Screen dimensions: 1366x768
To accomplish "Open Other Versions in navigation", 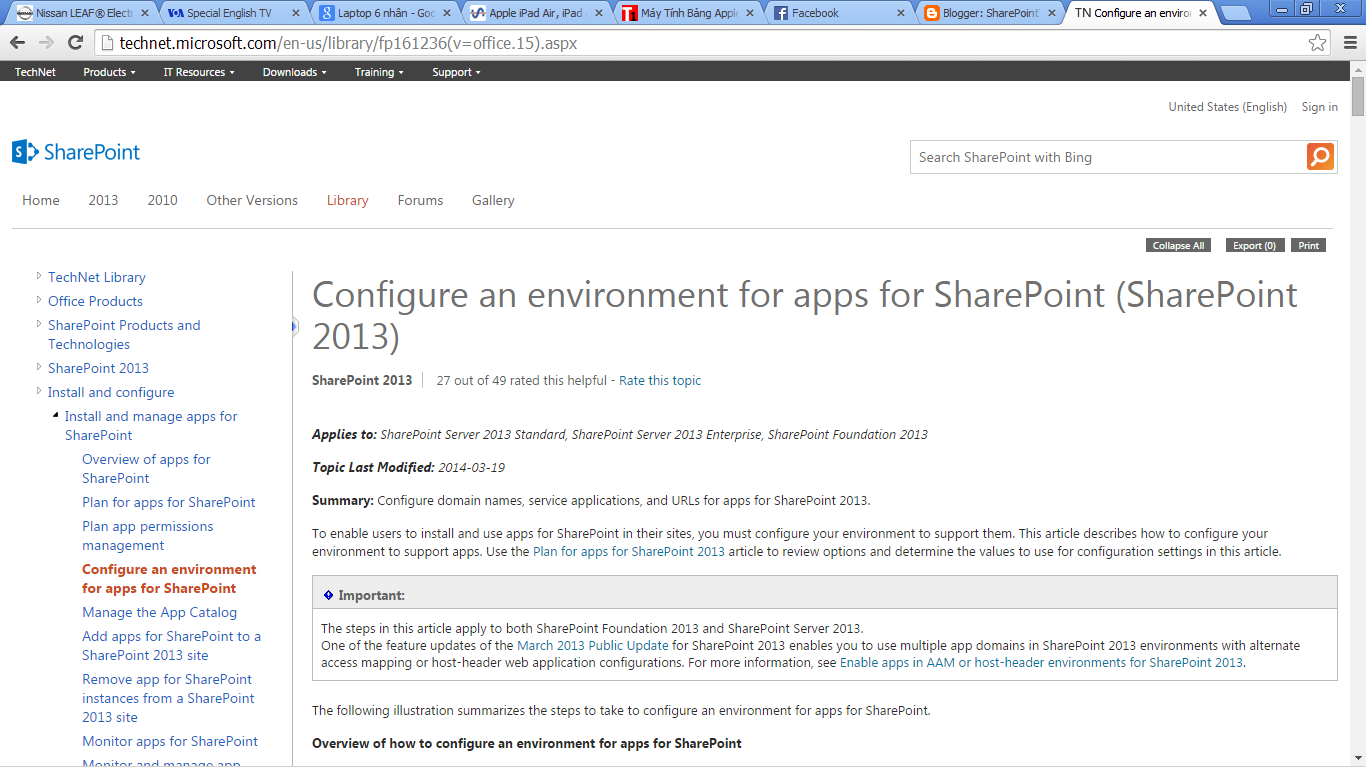I will [x=252, y=200].
